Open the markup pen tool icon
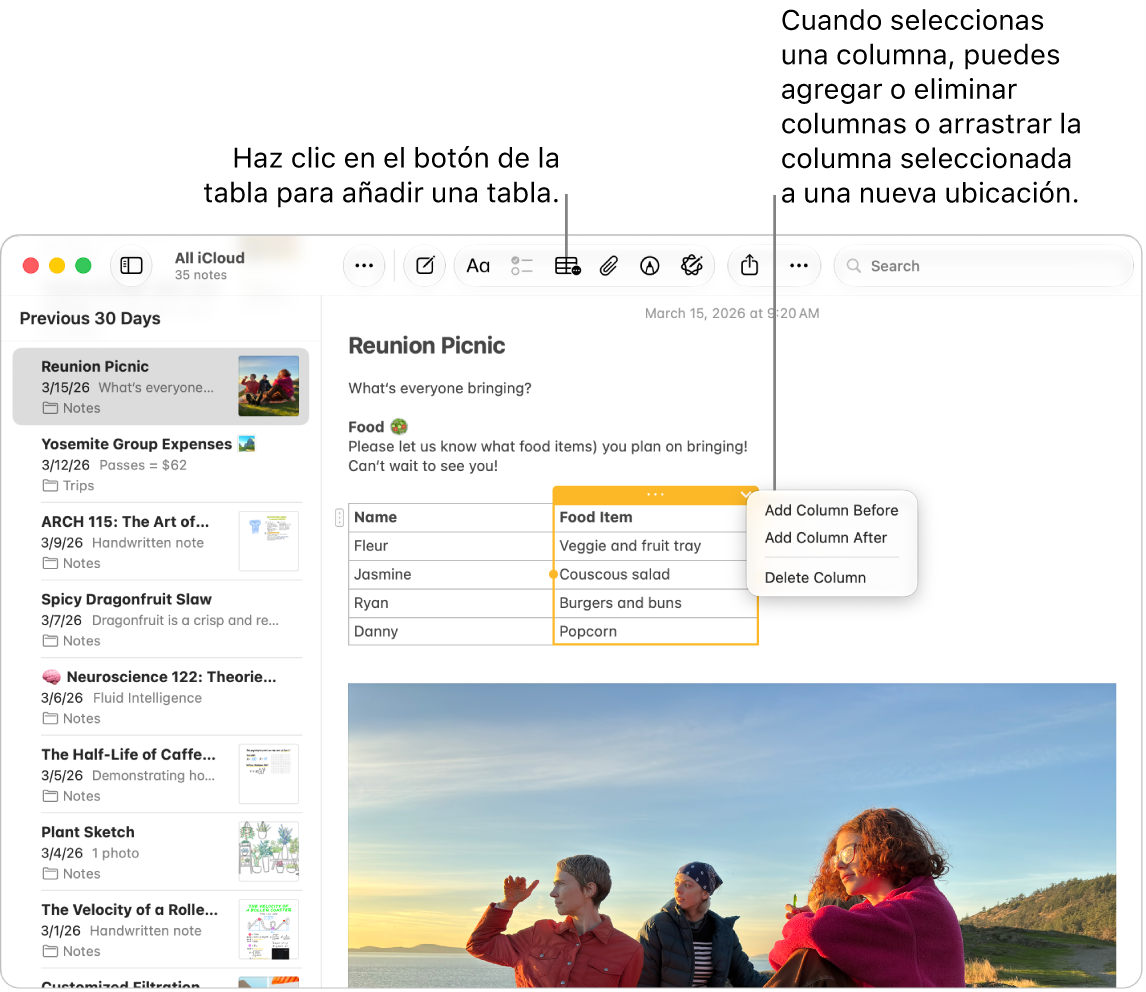 [x=650, y=265]
